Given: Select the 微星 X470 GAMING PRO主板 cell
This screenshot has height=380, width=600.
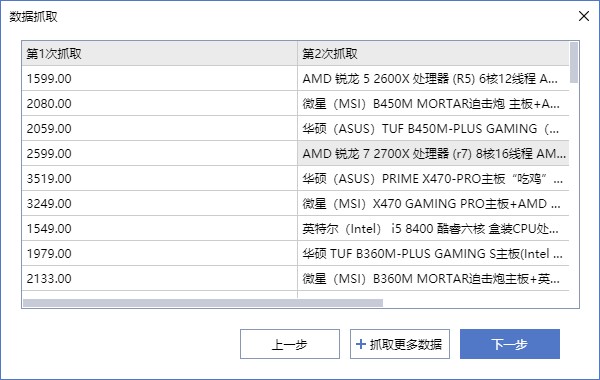Looking at the screenshot, I should pyautogui.click(x=433, y=203).
